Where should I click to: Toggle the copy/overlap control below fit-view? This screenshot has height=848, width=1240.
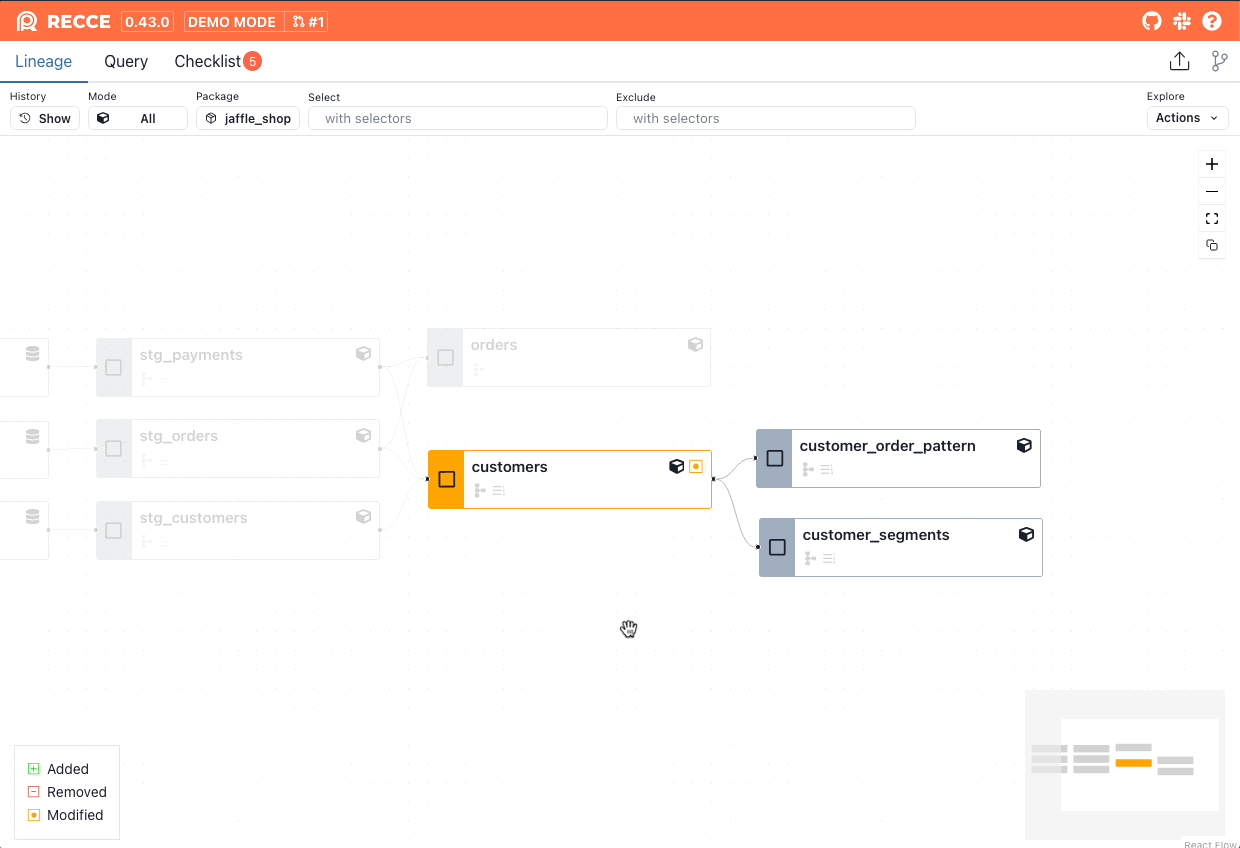[1211, 245]
